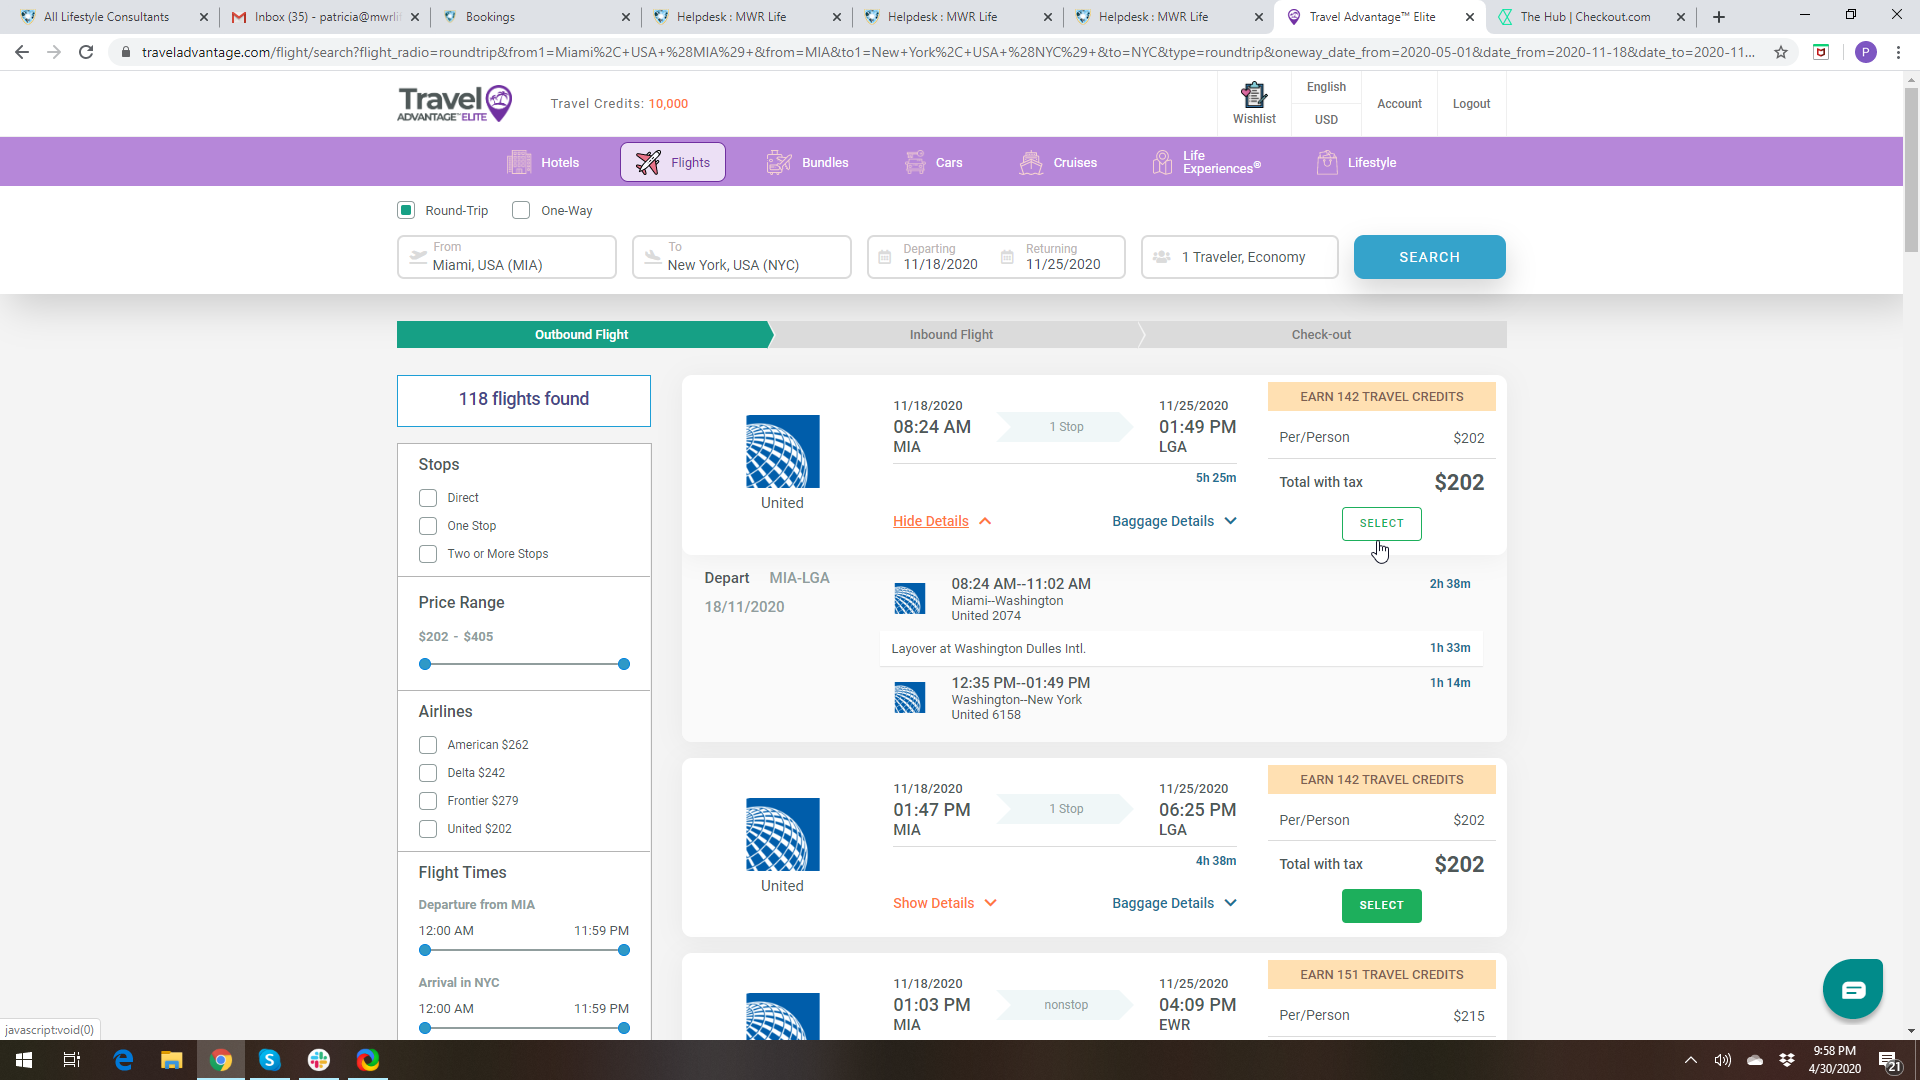This screenshot has width=1920, height=1080.
Task: Open the Flights navigation tab
Action: pyautogui.click(x=673, y=162)
